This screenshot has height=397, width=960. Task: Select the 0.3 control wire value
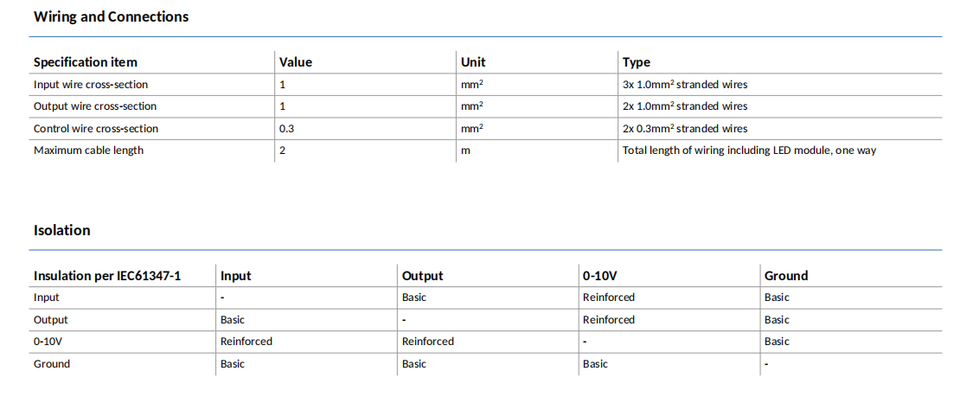pyautogui.click(x=287, y=129)
